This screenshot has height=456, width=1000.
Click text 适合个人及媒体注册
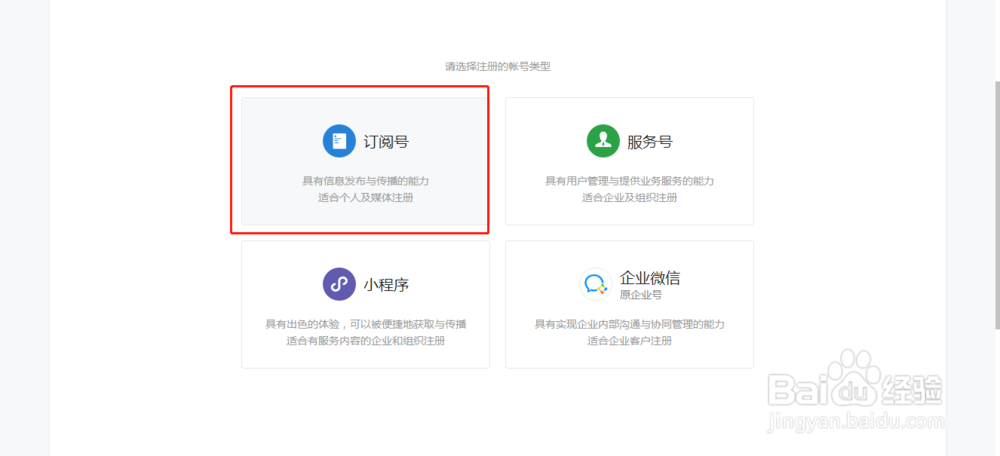pos(365,198)
